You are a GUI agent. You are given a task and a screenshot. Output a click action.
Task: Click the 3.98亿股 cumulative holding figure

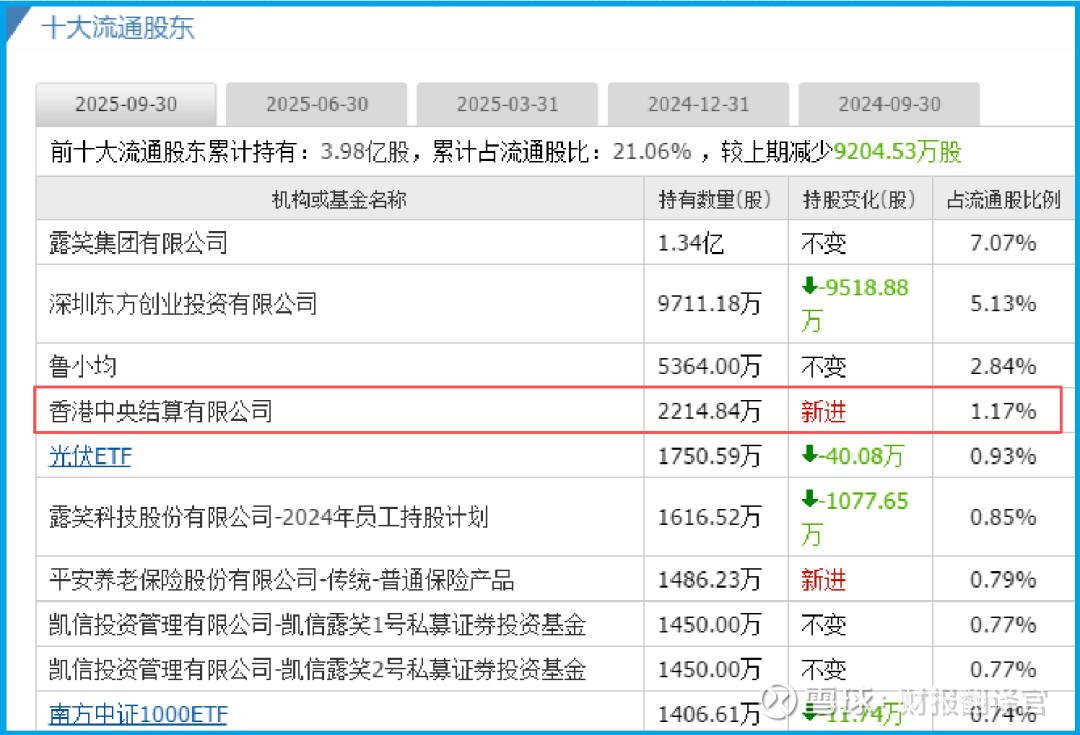(x=365, y=152)
